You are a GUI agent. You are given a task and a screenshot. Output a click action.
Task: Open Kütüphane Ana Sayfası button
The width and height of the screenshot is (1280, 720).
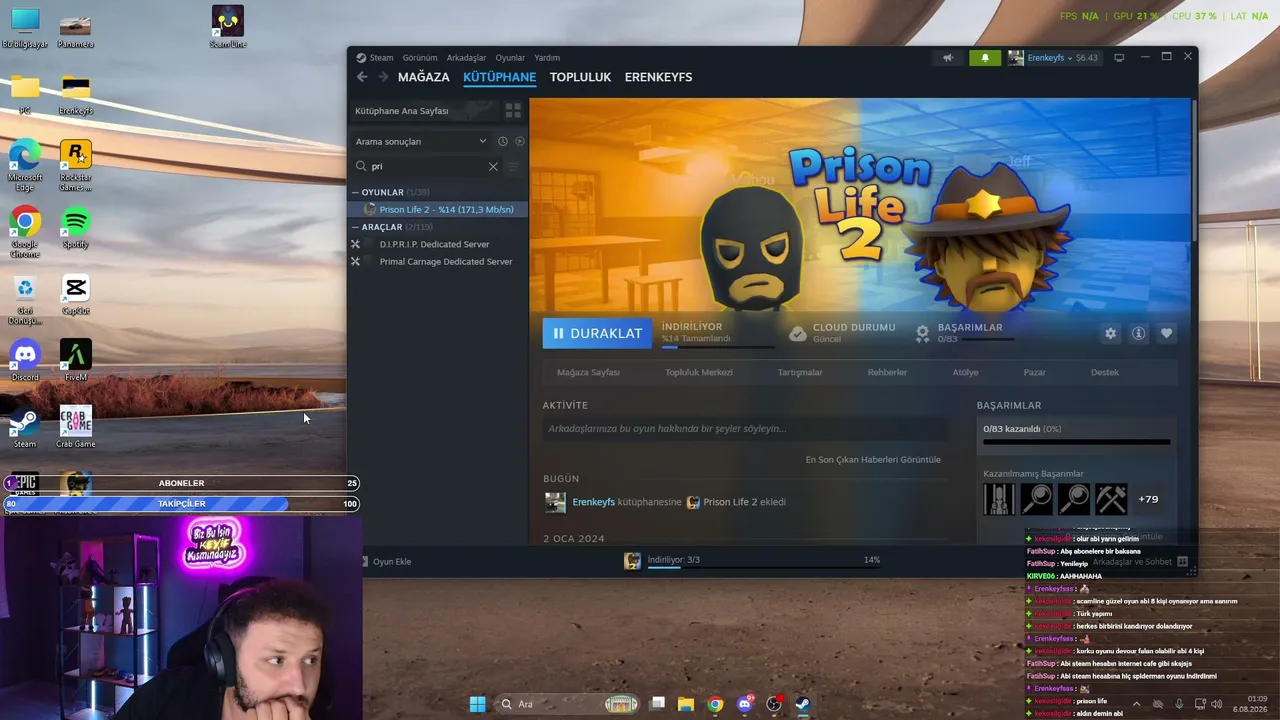point(424,111)
